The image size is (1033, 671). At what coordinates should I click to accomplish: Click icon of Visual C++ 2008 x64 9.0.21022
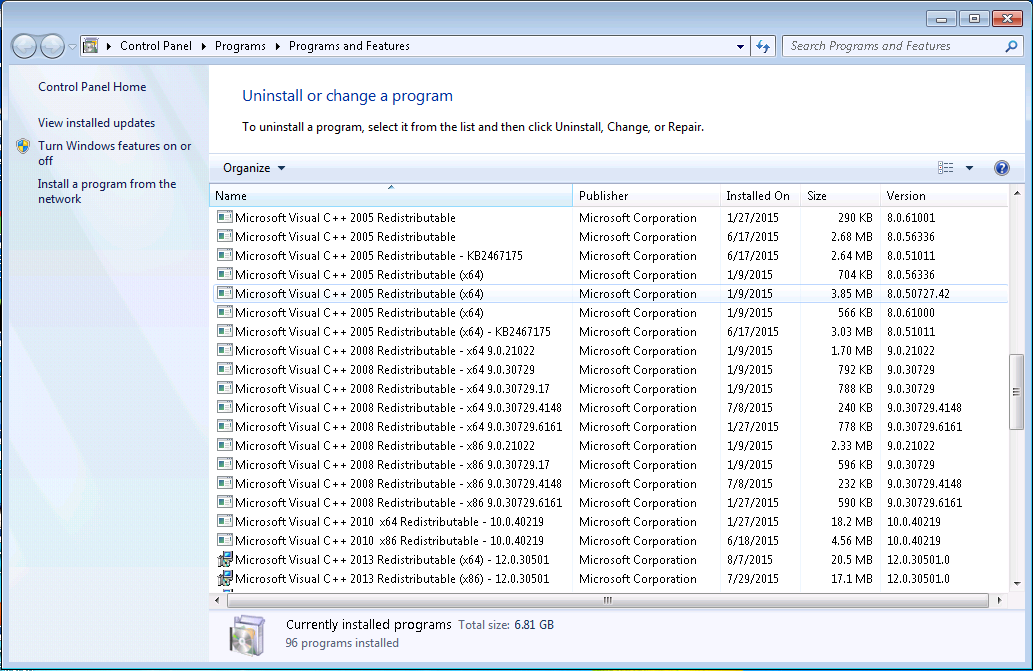pyautogui.click(x=225, y=350)
